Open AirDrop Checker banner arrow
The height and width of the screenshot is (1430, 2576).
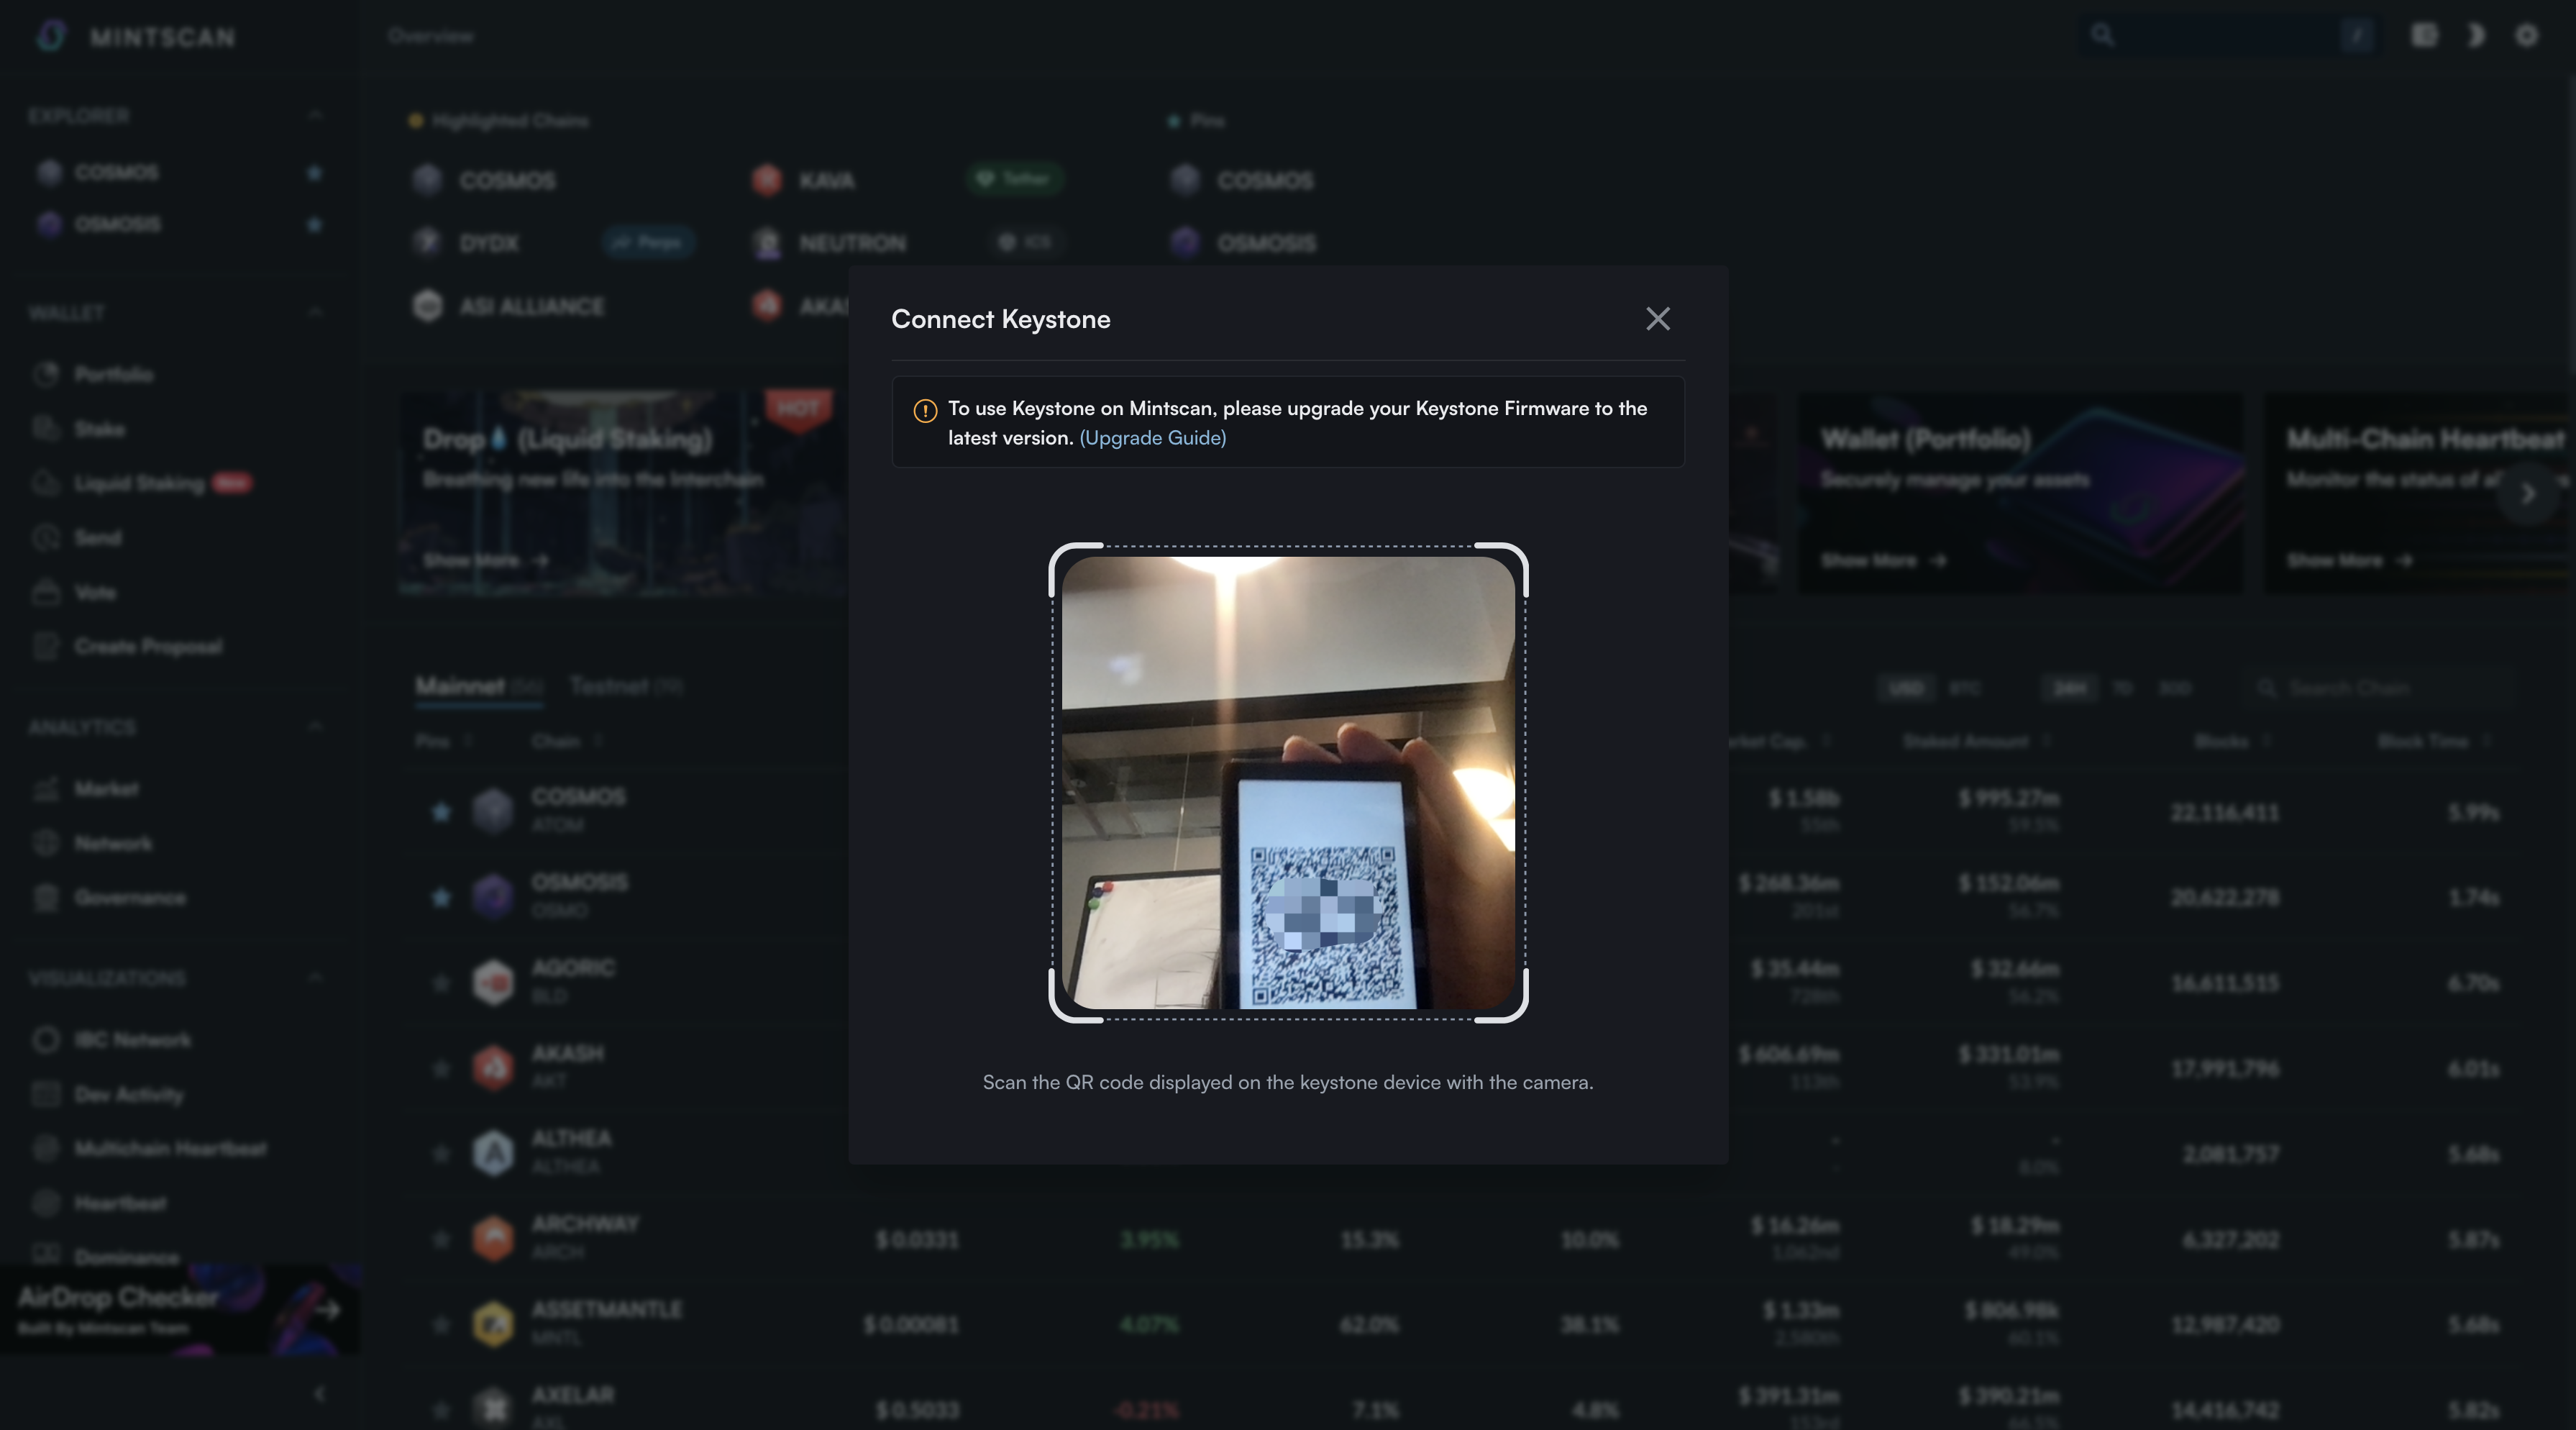click(x=327, y=1310)
